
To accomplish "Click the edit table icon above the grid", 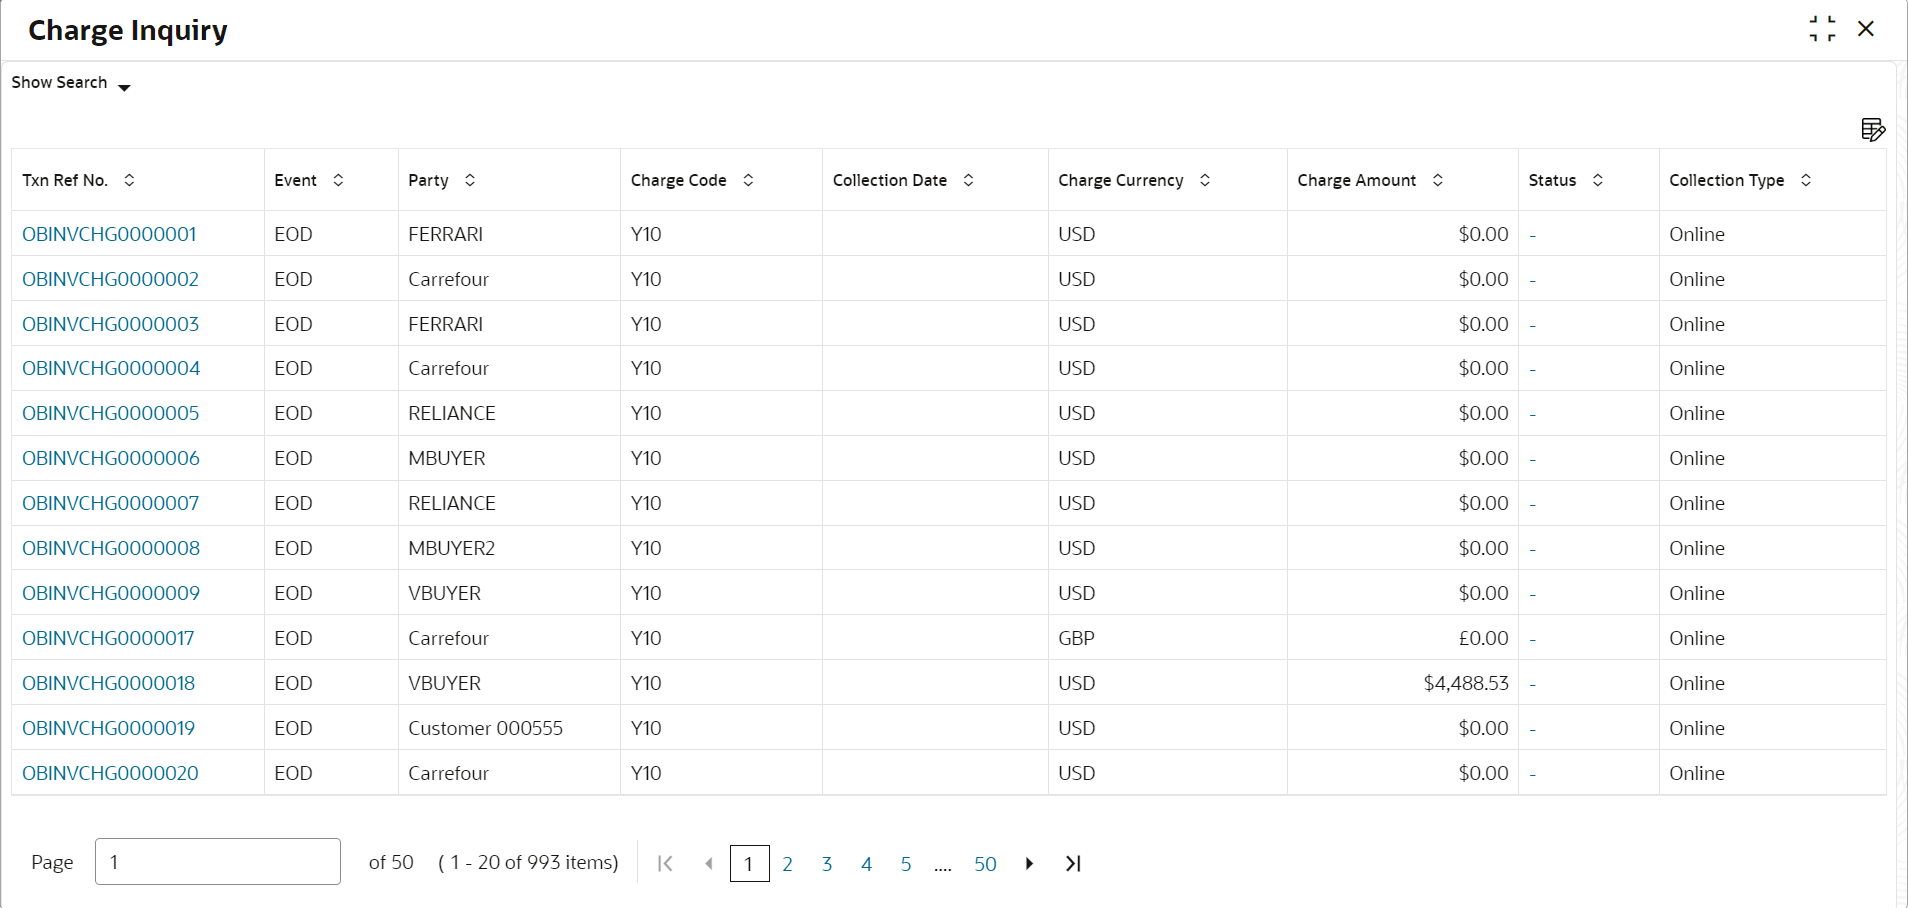I will 1872,129.
